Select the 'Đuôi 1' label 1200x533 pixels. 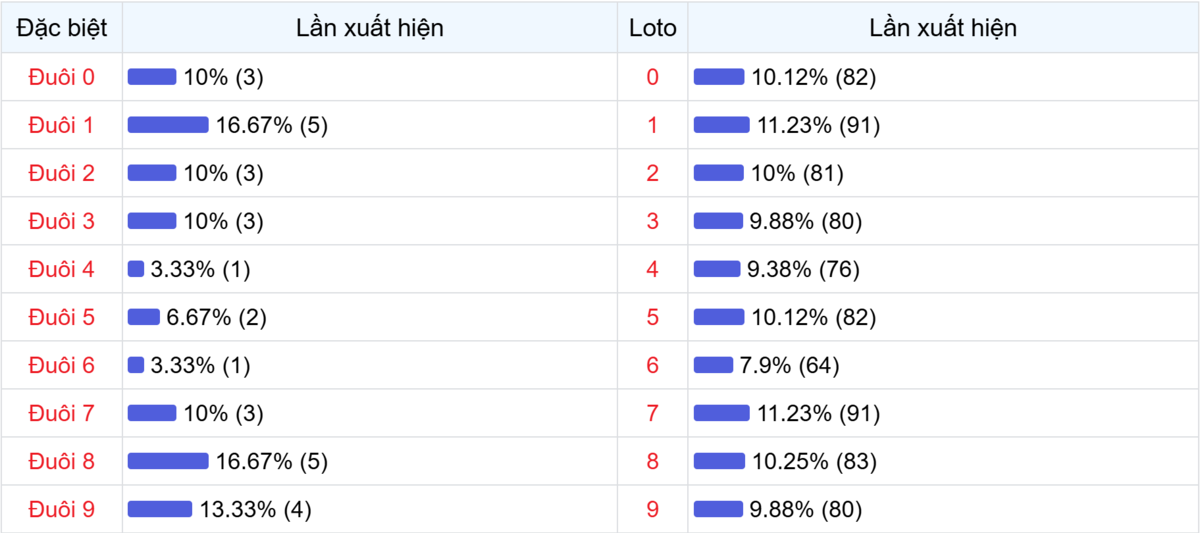pyautogui.click(x=62, y=125)
